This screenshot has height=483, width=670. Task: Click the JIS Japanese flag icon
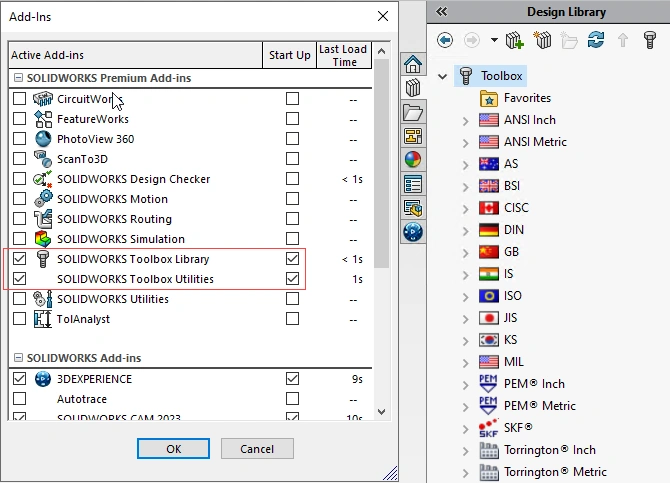(488, 318)
